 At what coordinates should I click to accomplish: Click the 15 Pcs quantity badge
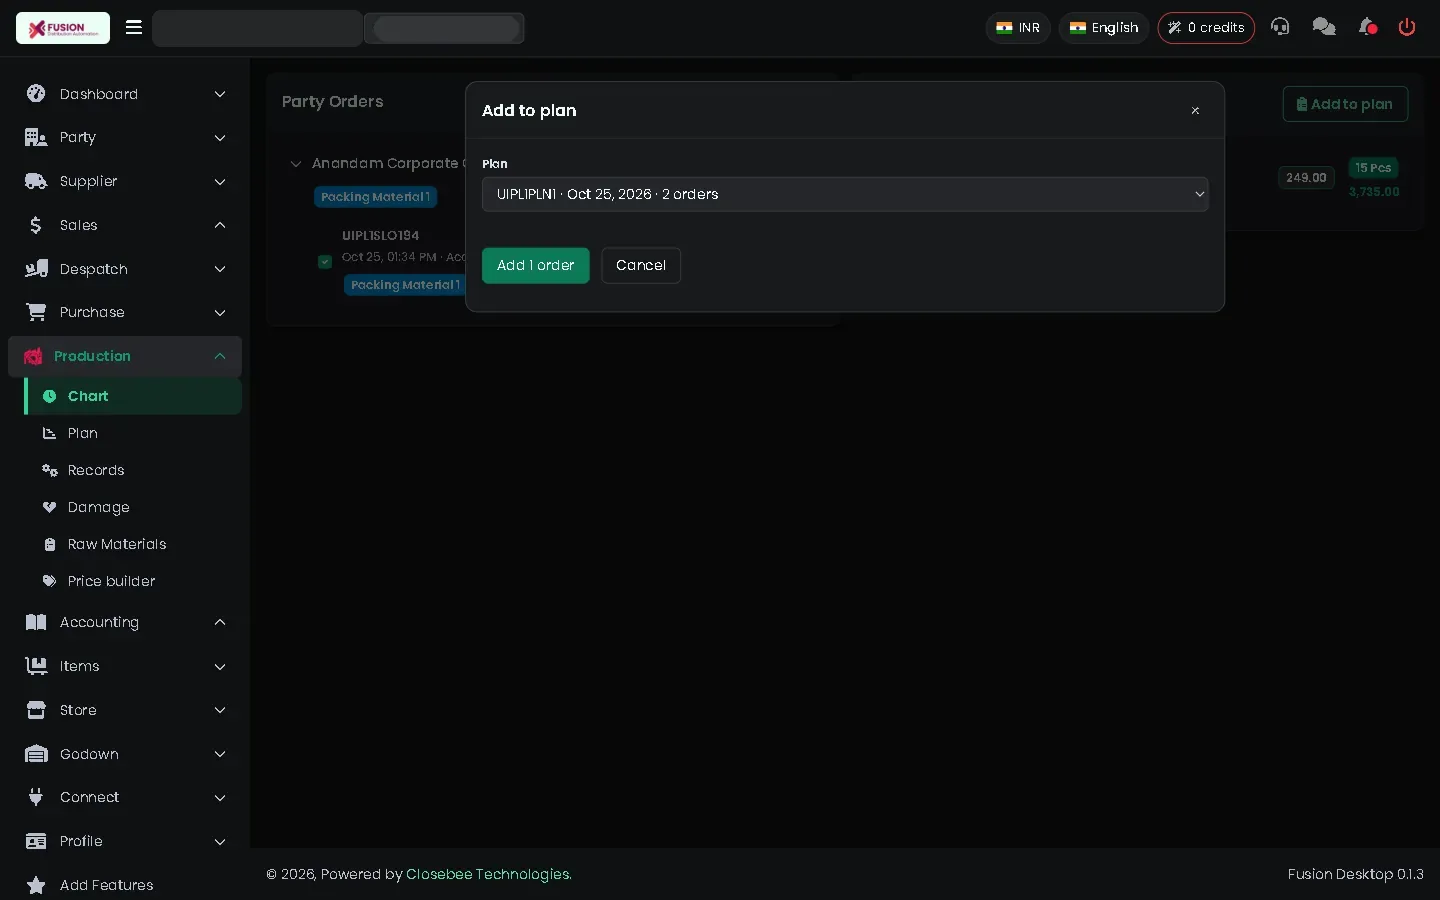(x=1373, y=168)
